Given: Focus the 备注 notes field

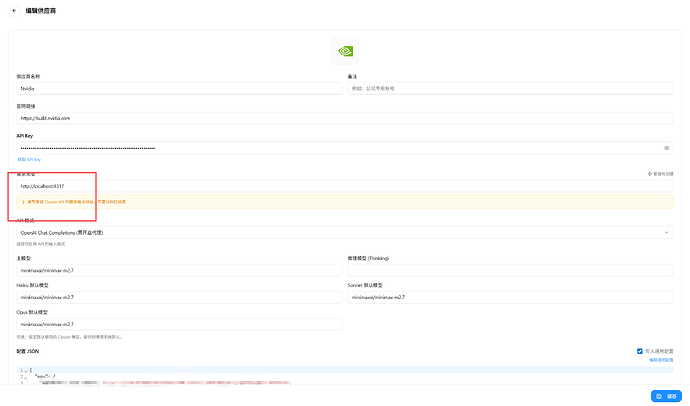Looking at the screenshot, I should click(x=510, y=88).
